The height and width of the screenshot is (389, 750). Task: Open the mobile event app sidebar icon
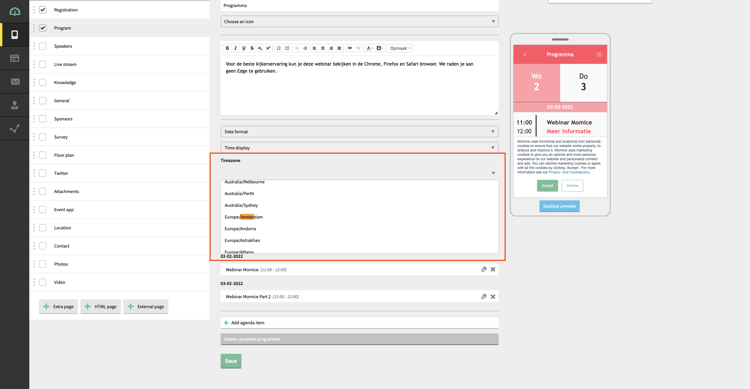coord(14,34)
